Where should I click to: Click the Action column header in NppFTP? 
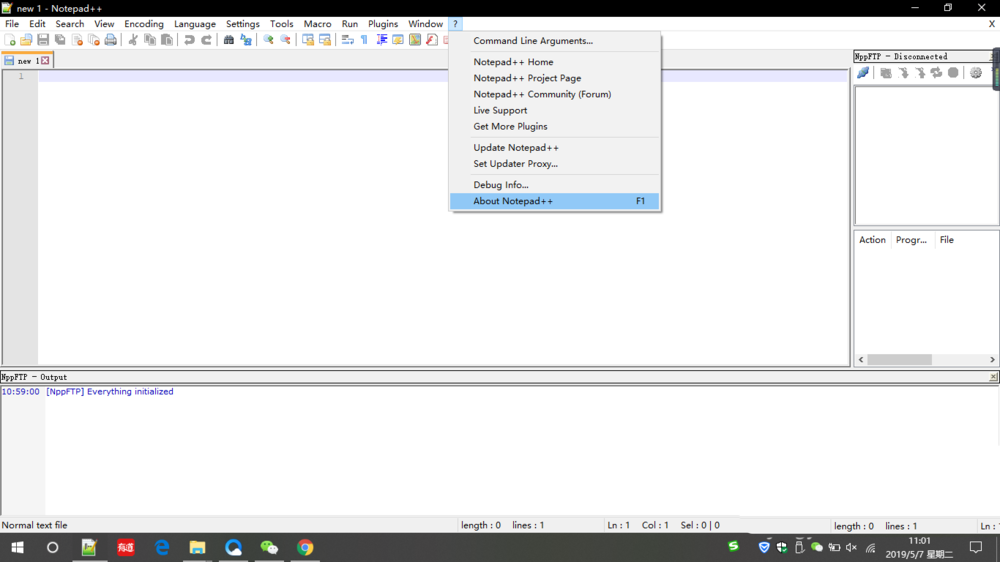point(872,240)
